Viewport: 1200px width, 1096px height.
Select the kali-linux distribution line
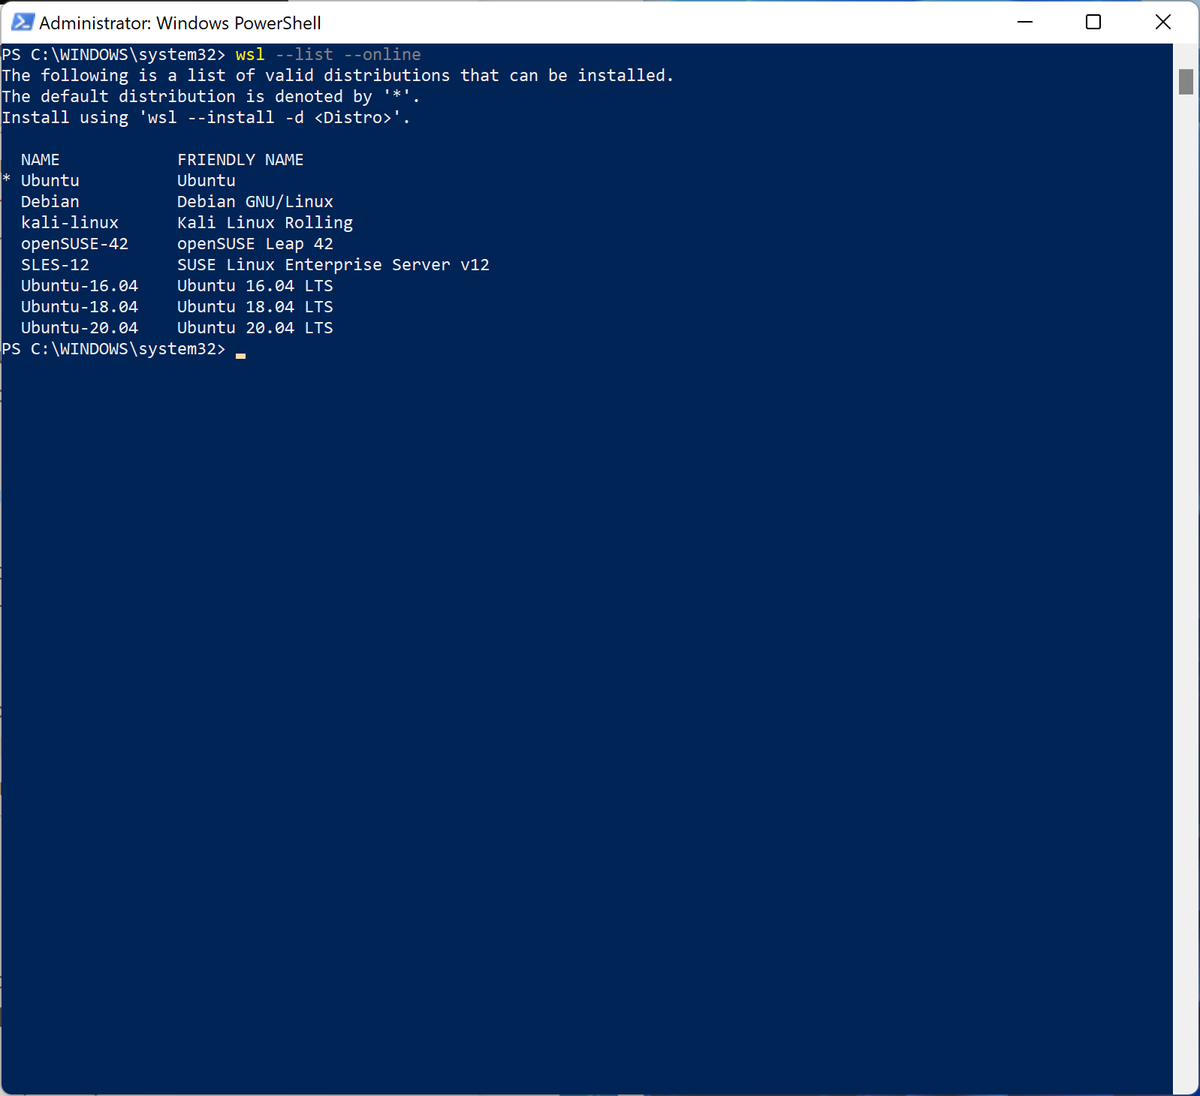[x=69, y=222]
